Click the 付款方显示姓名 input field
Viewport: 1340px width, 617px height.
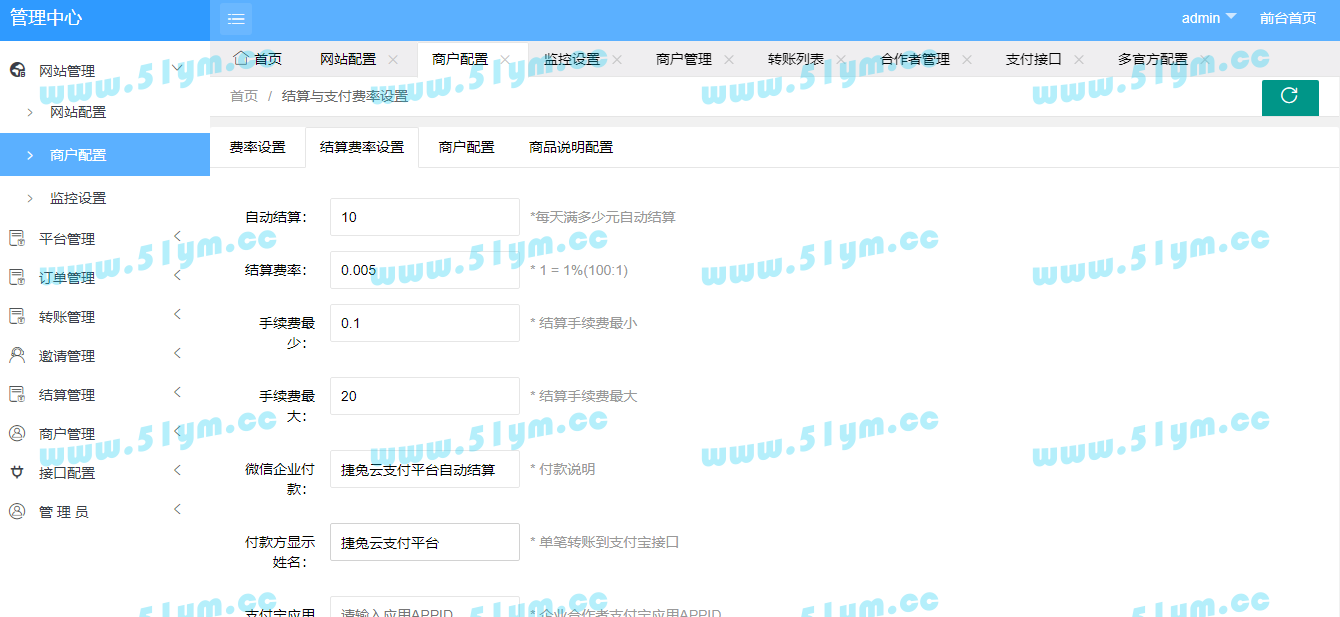tap(425, 542)
